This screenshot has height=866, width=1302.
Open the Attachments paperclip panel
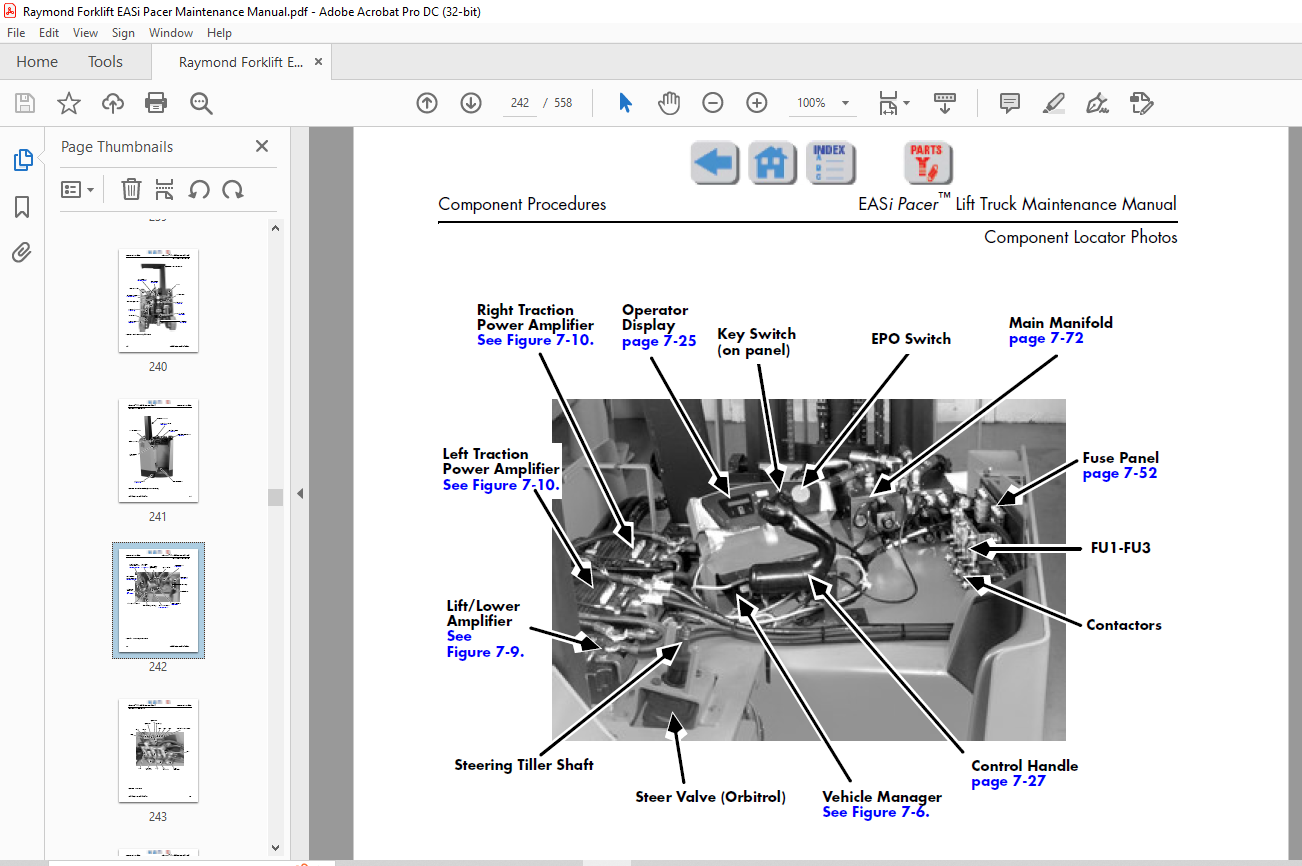(x=22, y=253)
